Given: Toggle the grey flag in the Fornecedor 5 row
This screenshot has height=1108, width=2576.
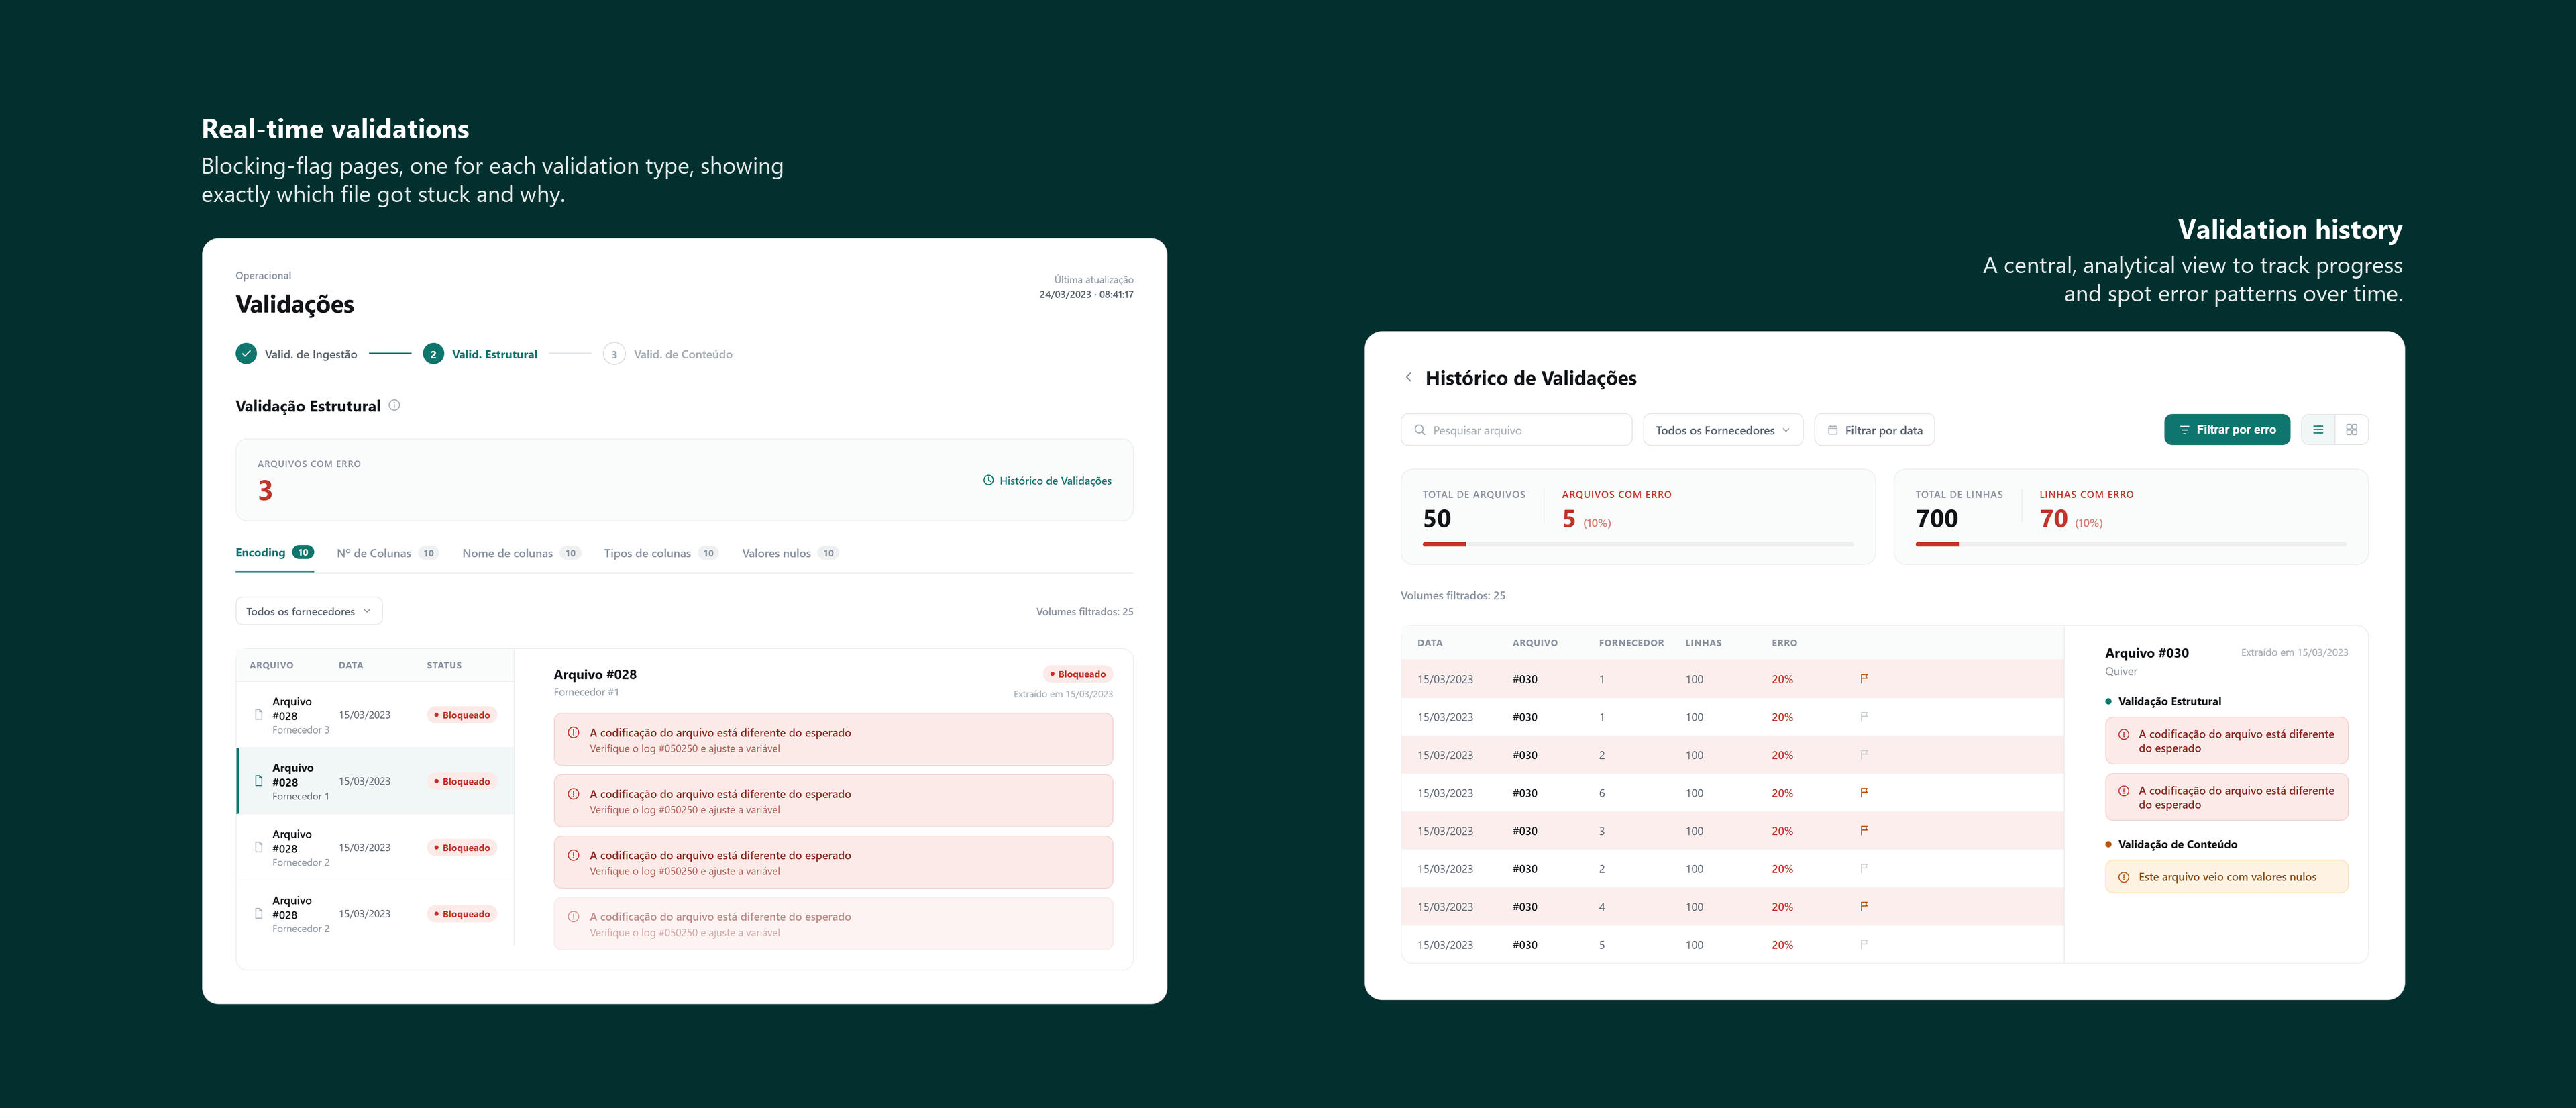Looking at the screenshot, I should coord(1863,945).
